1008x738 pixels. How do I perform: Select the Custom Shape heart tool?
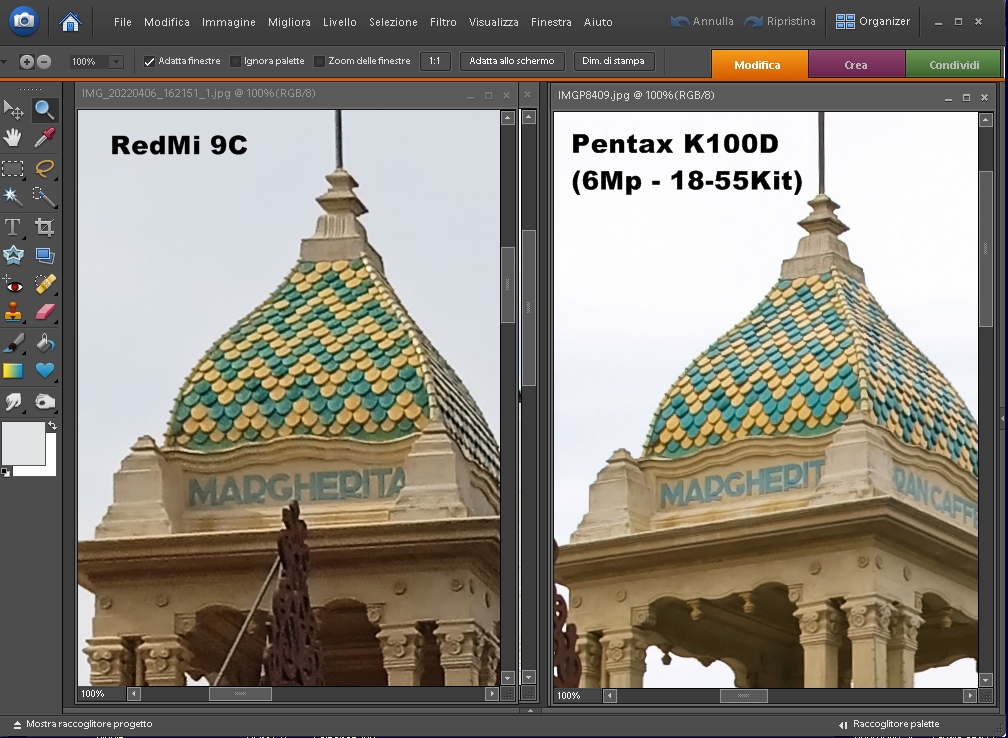coord(44,370)
